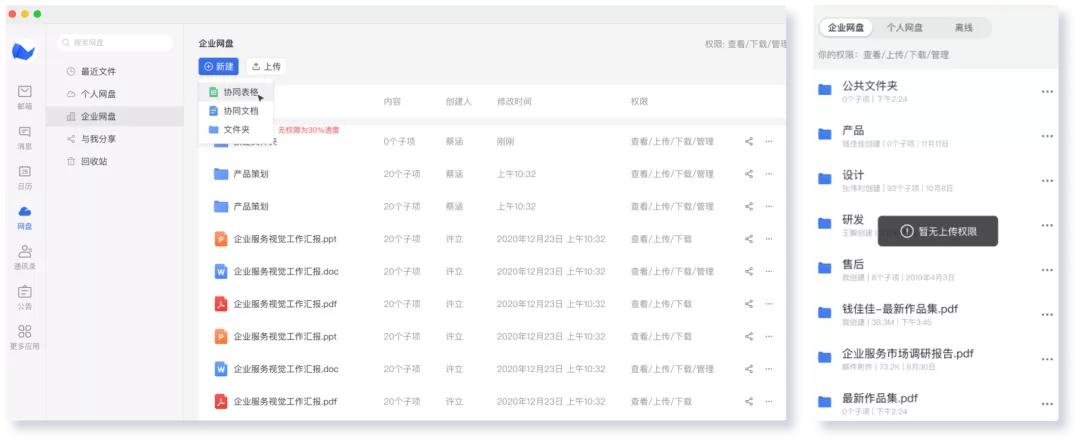Click the 上传 upload button
Viewport: 1080px width, 443px height.
point(266,66)
